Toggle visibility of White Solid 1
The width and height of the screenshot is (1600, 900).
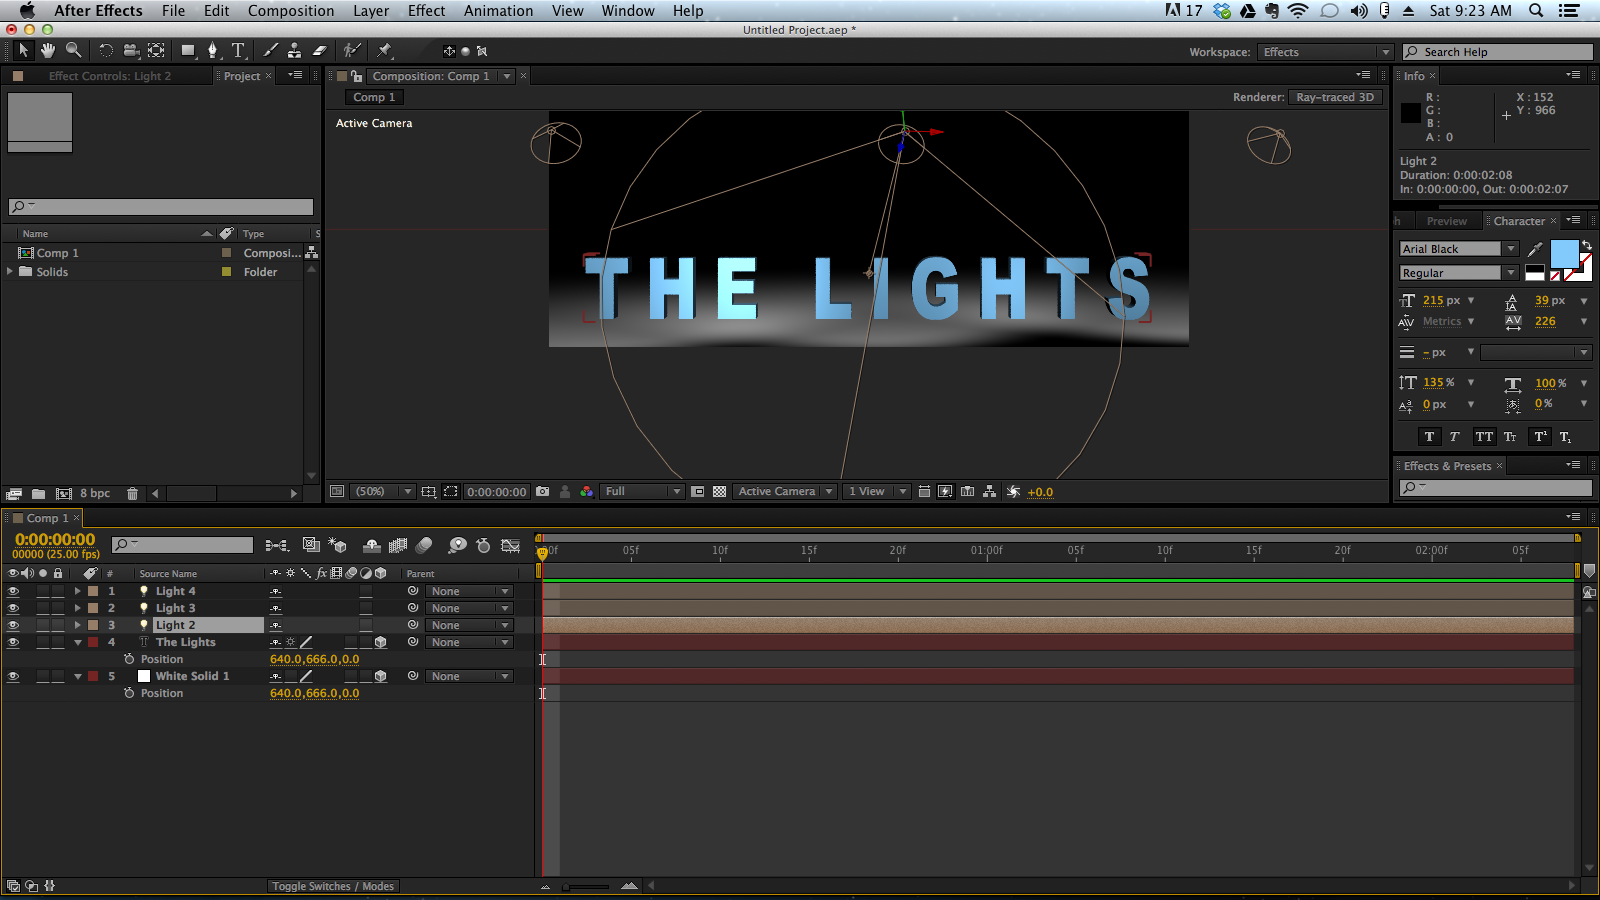[x=13, y=675]
